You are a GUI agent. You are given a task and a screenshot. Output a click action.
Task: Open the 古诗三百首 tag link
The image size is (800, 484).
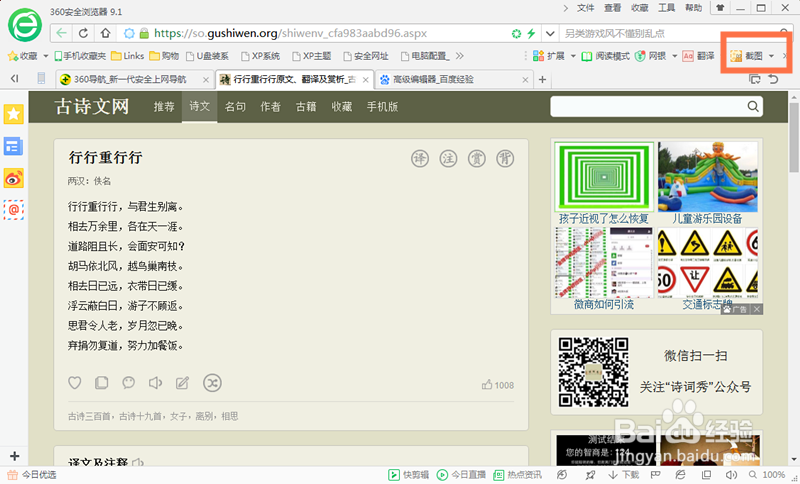click(x=89, y=416)
